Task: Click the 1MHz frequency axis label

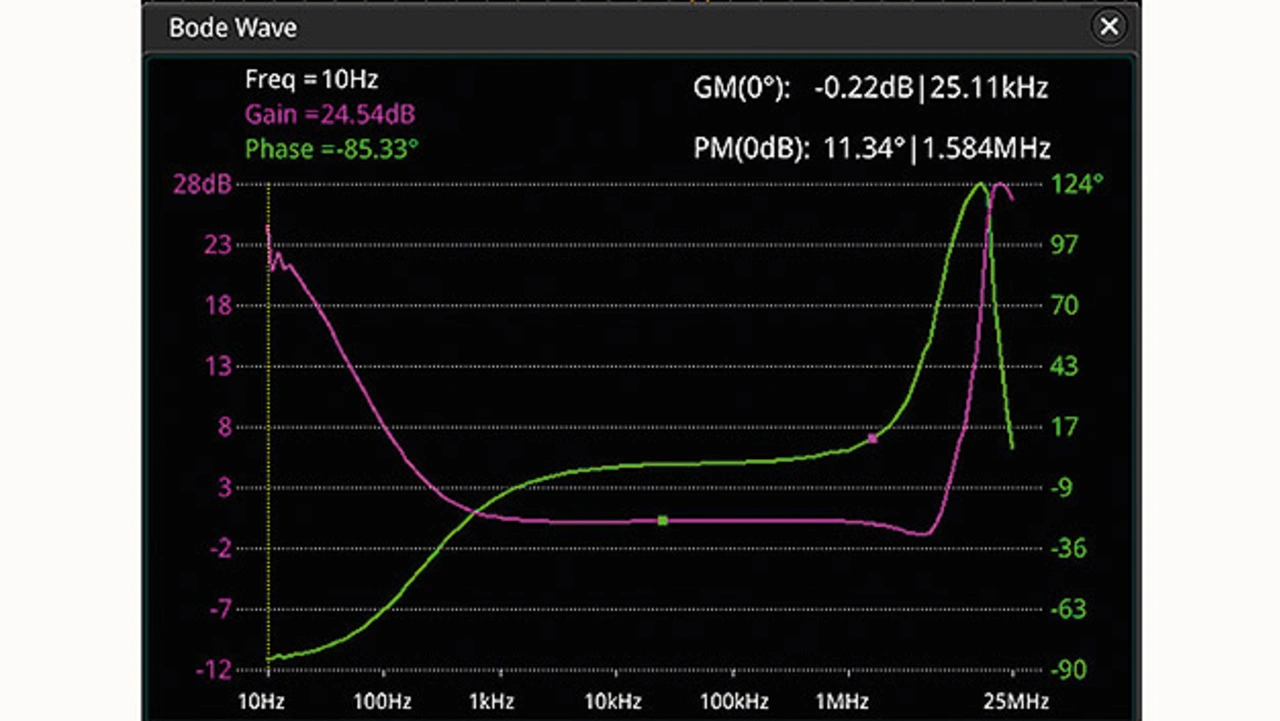Action: pyautogui.click(x=842, y=700)
